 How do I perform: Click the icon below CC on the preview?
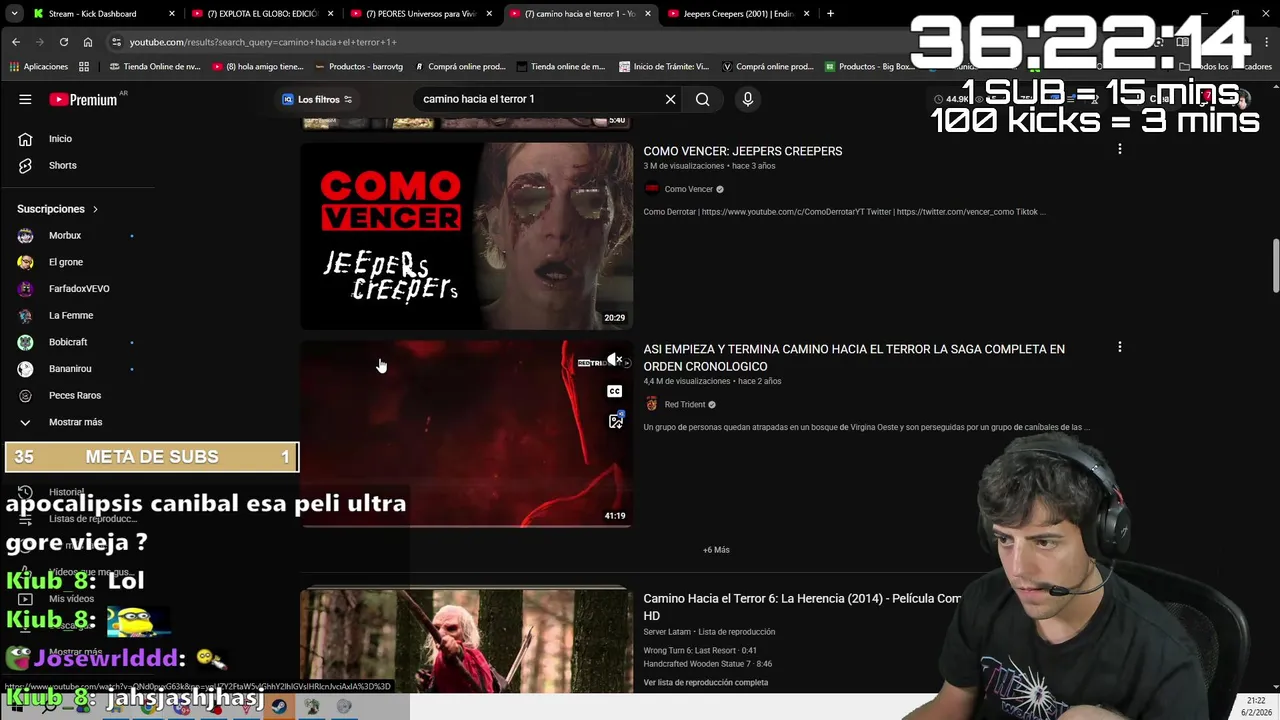tap(615, 421)
